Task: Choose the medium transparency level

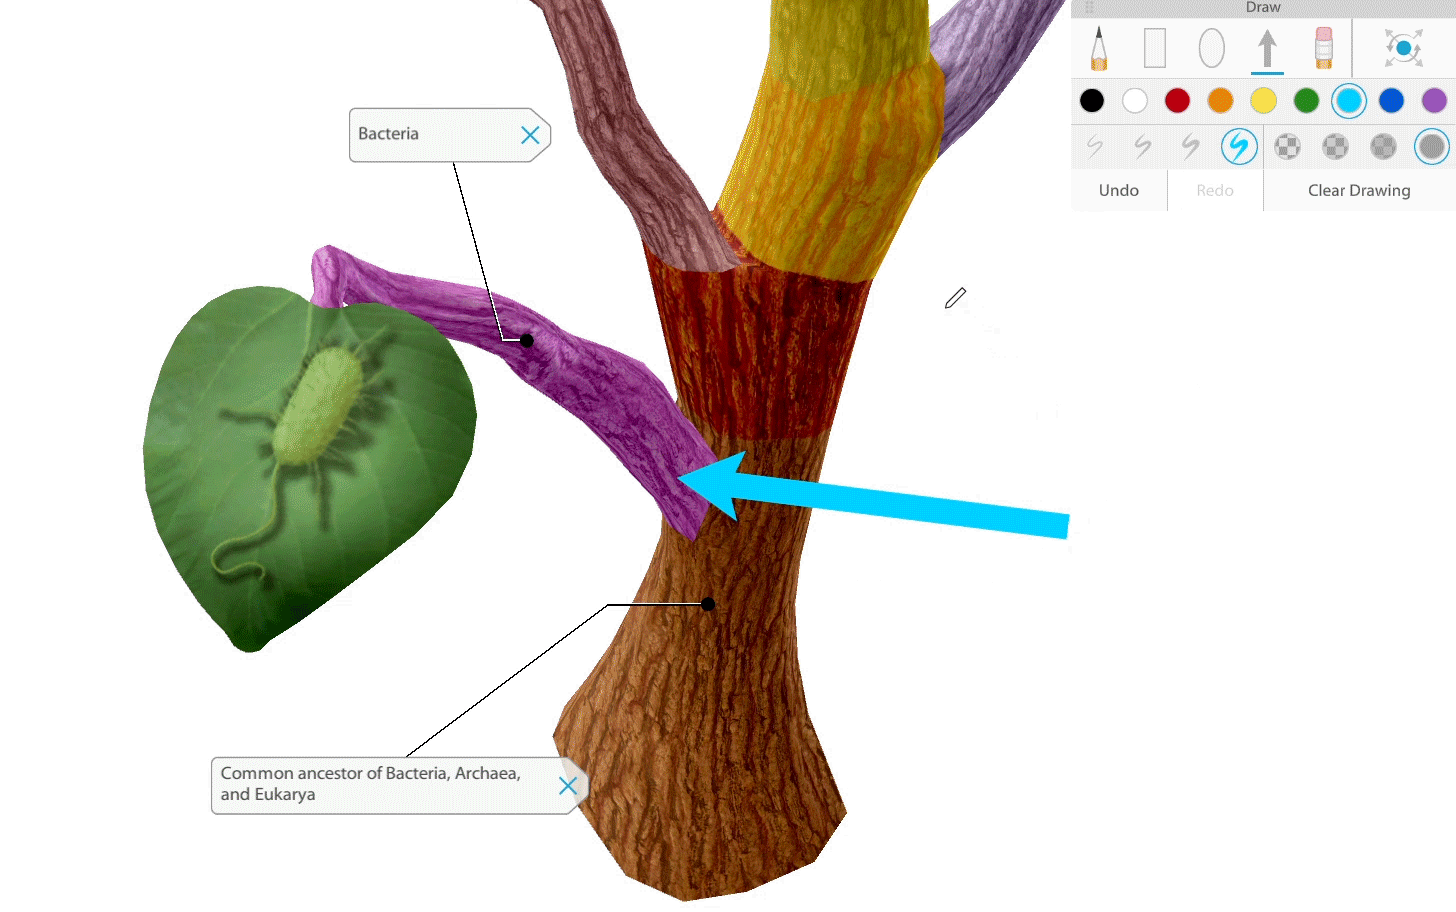Action: pyautogui.click(x=1335, y=146)
